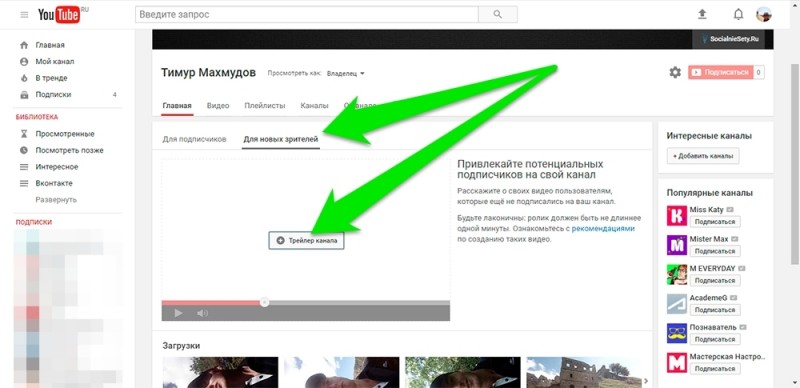The image size is (800, 388).
Task: Click the Miss Katy channel avatar
Action: 677,215
